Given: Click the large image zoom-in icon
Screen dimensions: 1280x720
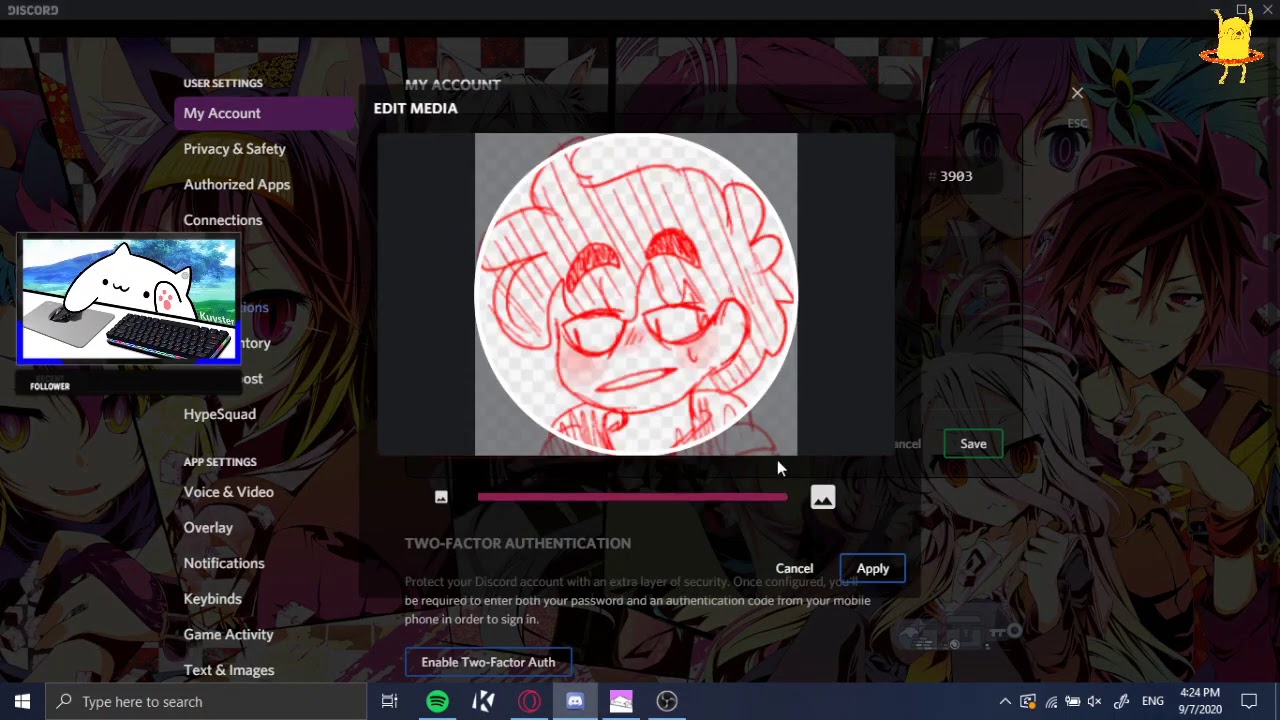Looking at the screenshot, I should (822, 497).
